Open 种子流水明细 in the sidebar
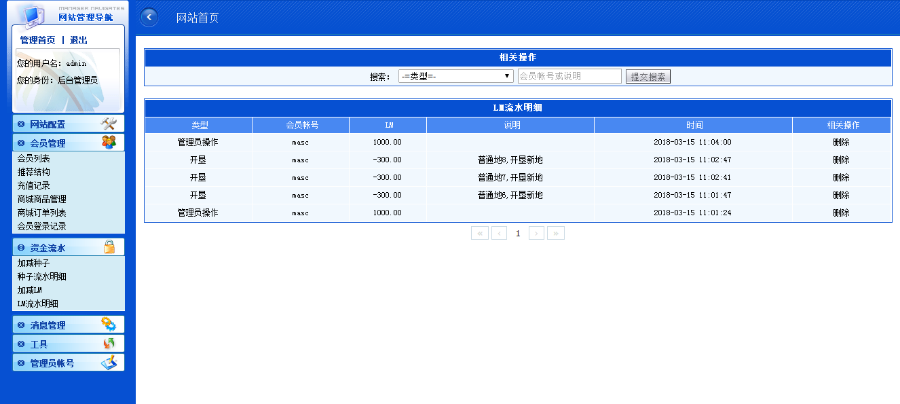This screenshot has height=404, width=900. click(x=42, y=277)
